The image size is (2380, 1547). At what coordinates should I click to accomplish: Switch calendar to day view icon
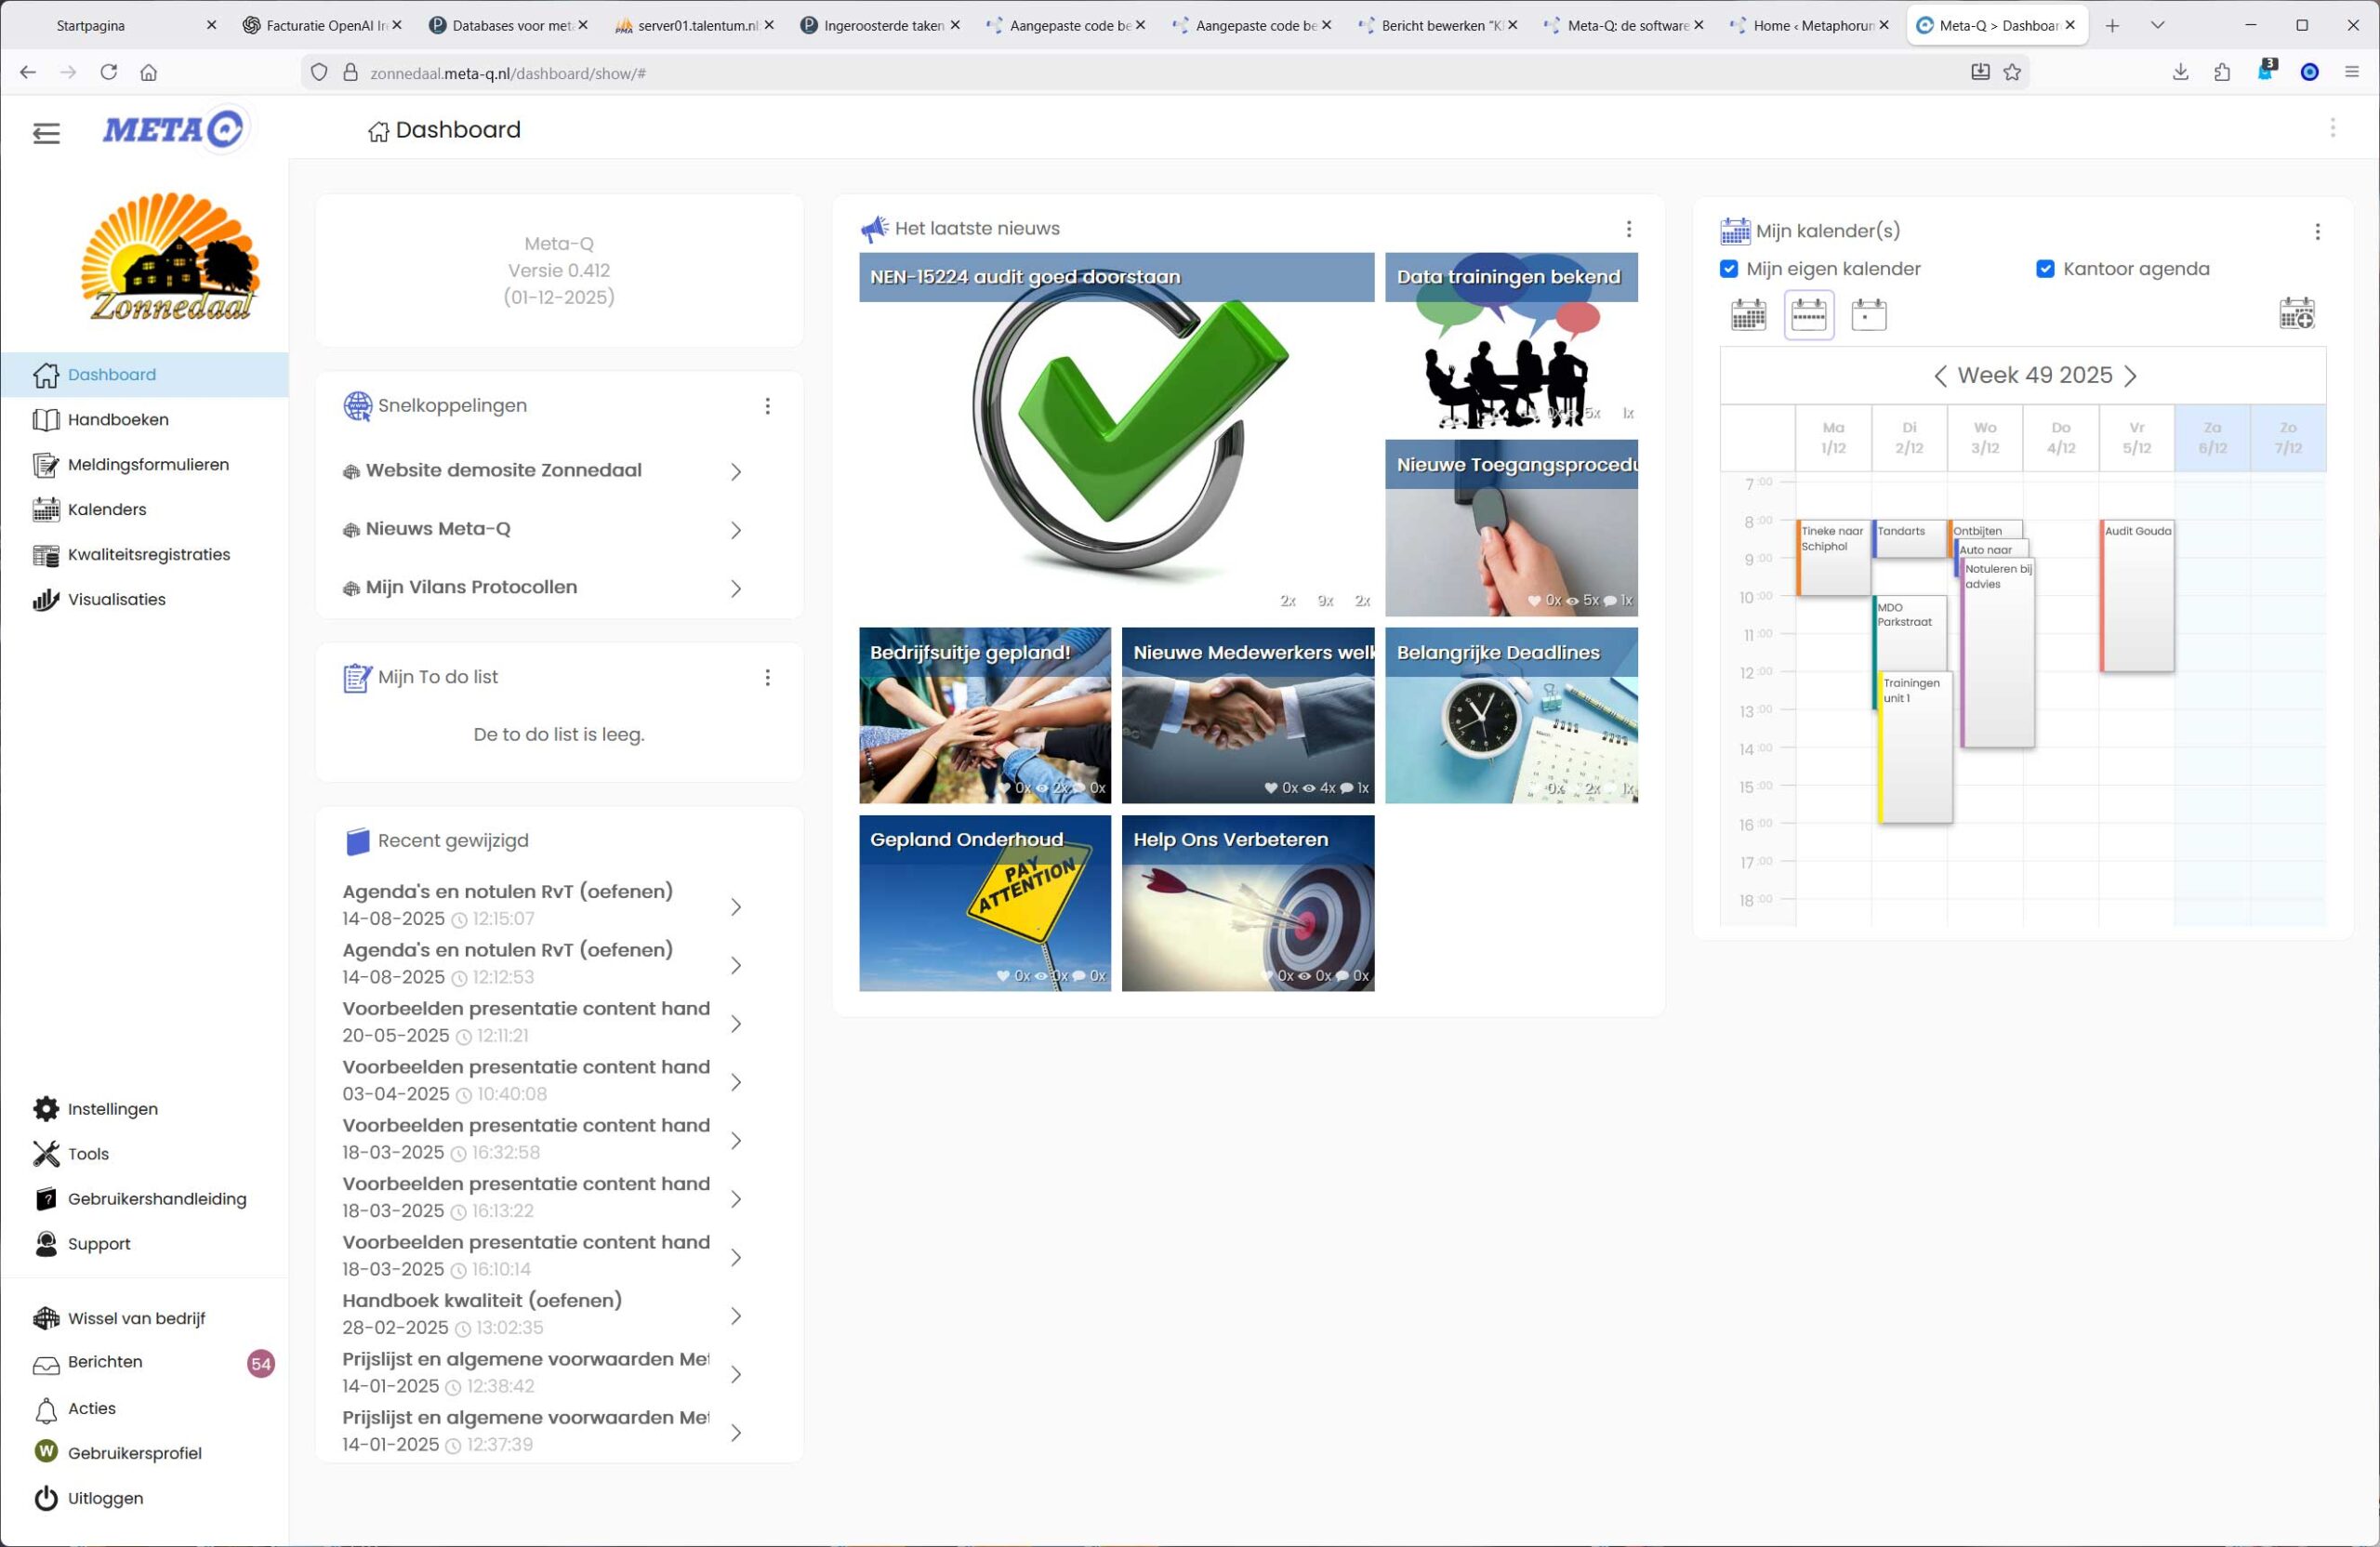coord(1868,315)
